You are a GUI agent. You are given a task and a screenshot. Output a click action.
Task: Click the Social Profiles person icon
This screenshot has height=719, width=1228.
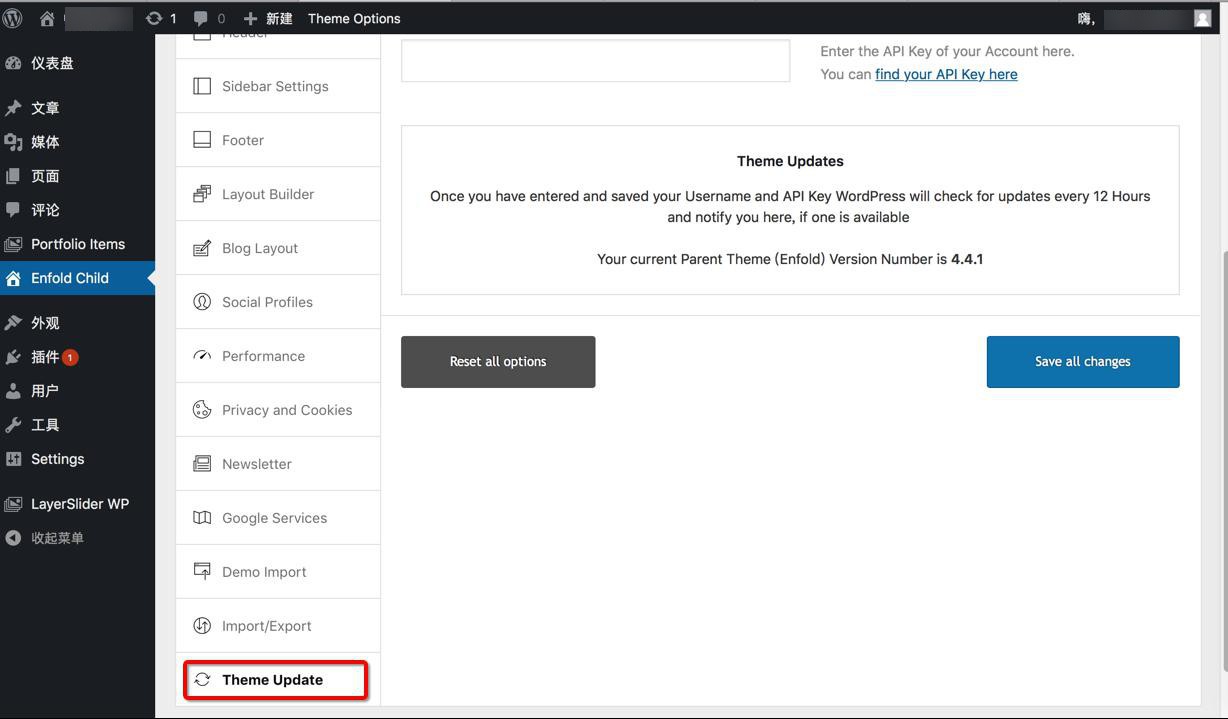[202, 302]
